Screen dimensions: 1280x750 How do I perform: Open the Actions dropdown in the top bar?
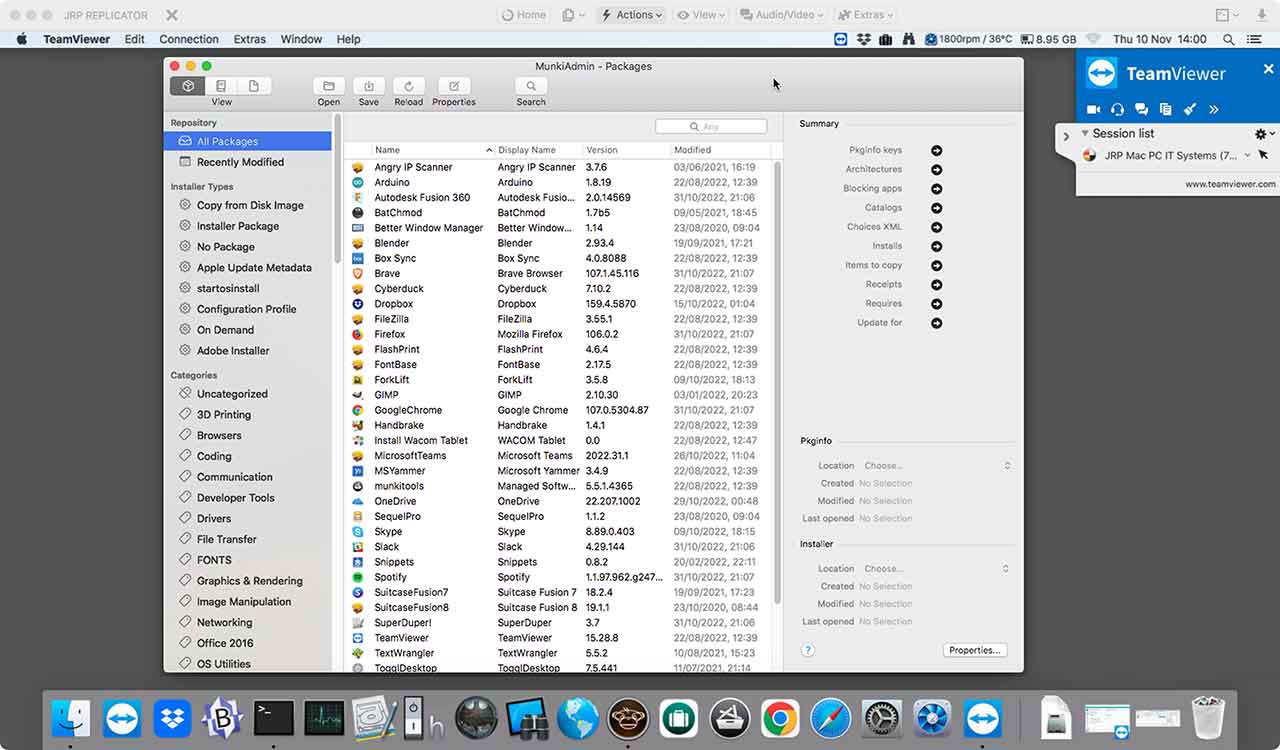coord(632,15)
